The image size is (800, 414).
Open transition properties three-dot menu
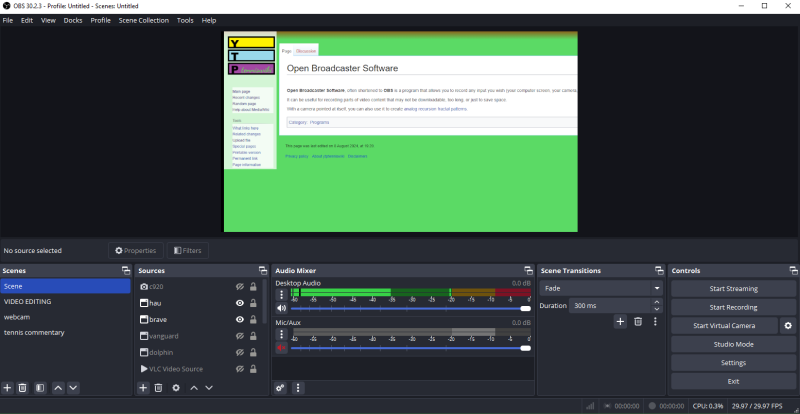[x=656, y=322]
